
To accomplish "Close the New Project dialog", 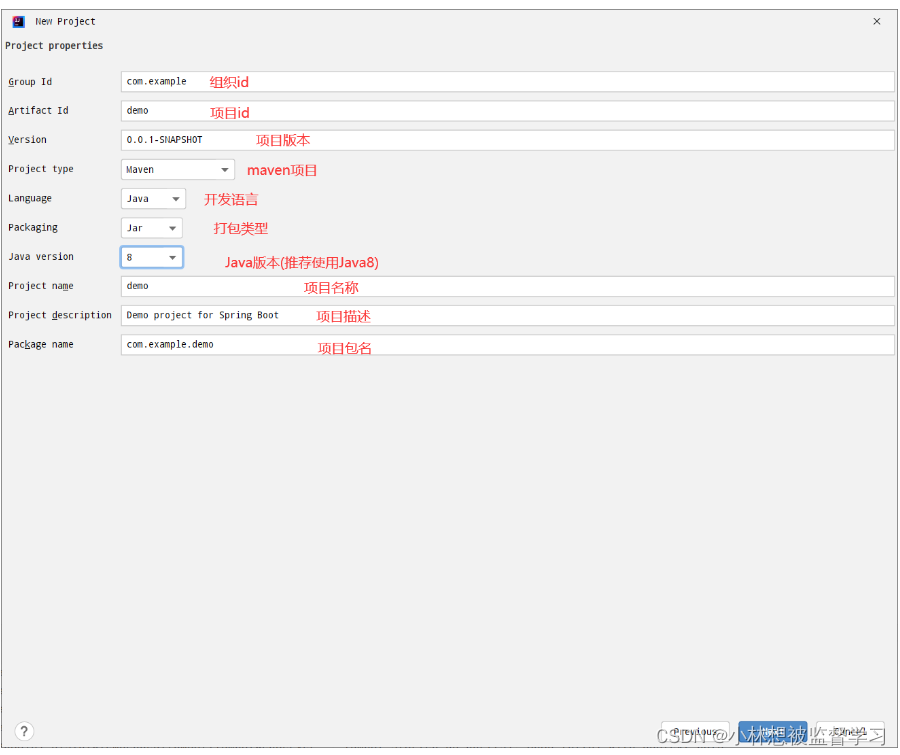I will [876, 21].
